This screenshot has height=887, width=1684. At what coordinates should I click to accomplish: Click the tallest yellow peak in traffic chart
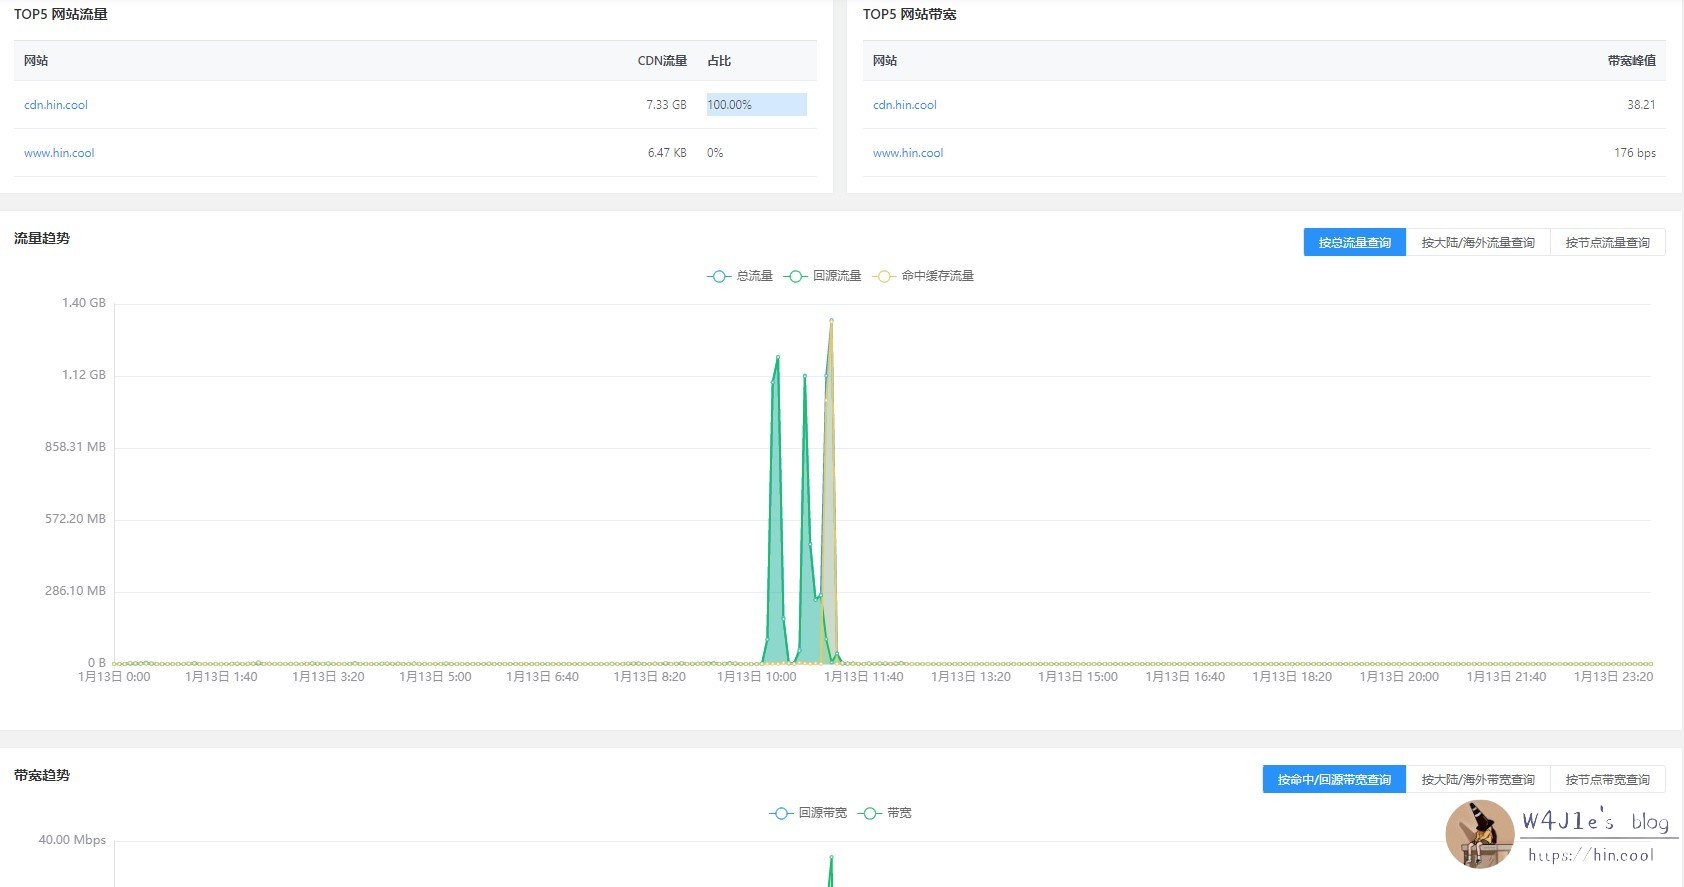tap(831, 321)
